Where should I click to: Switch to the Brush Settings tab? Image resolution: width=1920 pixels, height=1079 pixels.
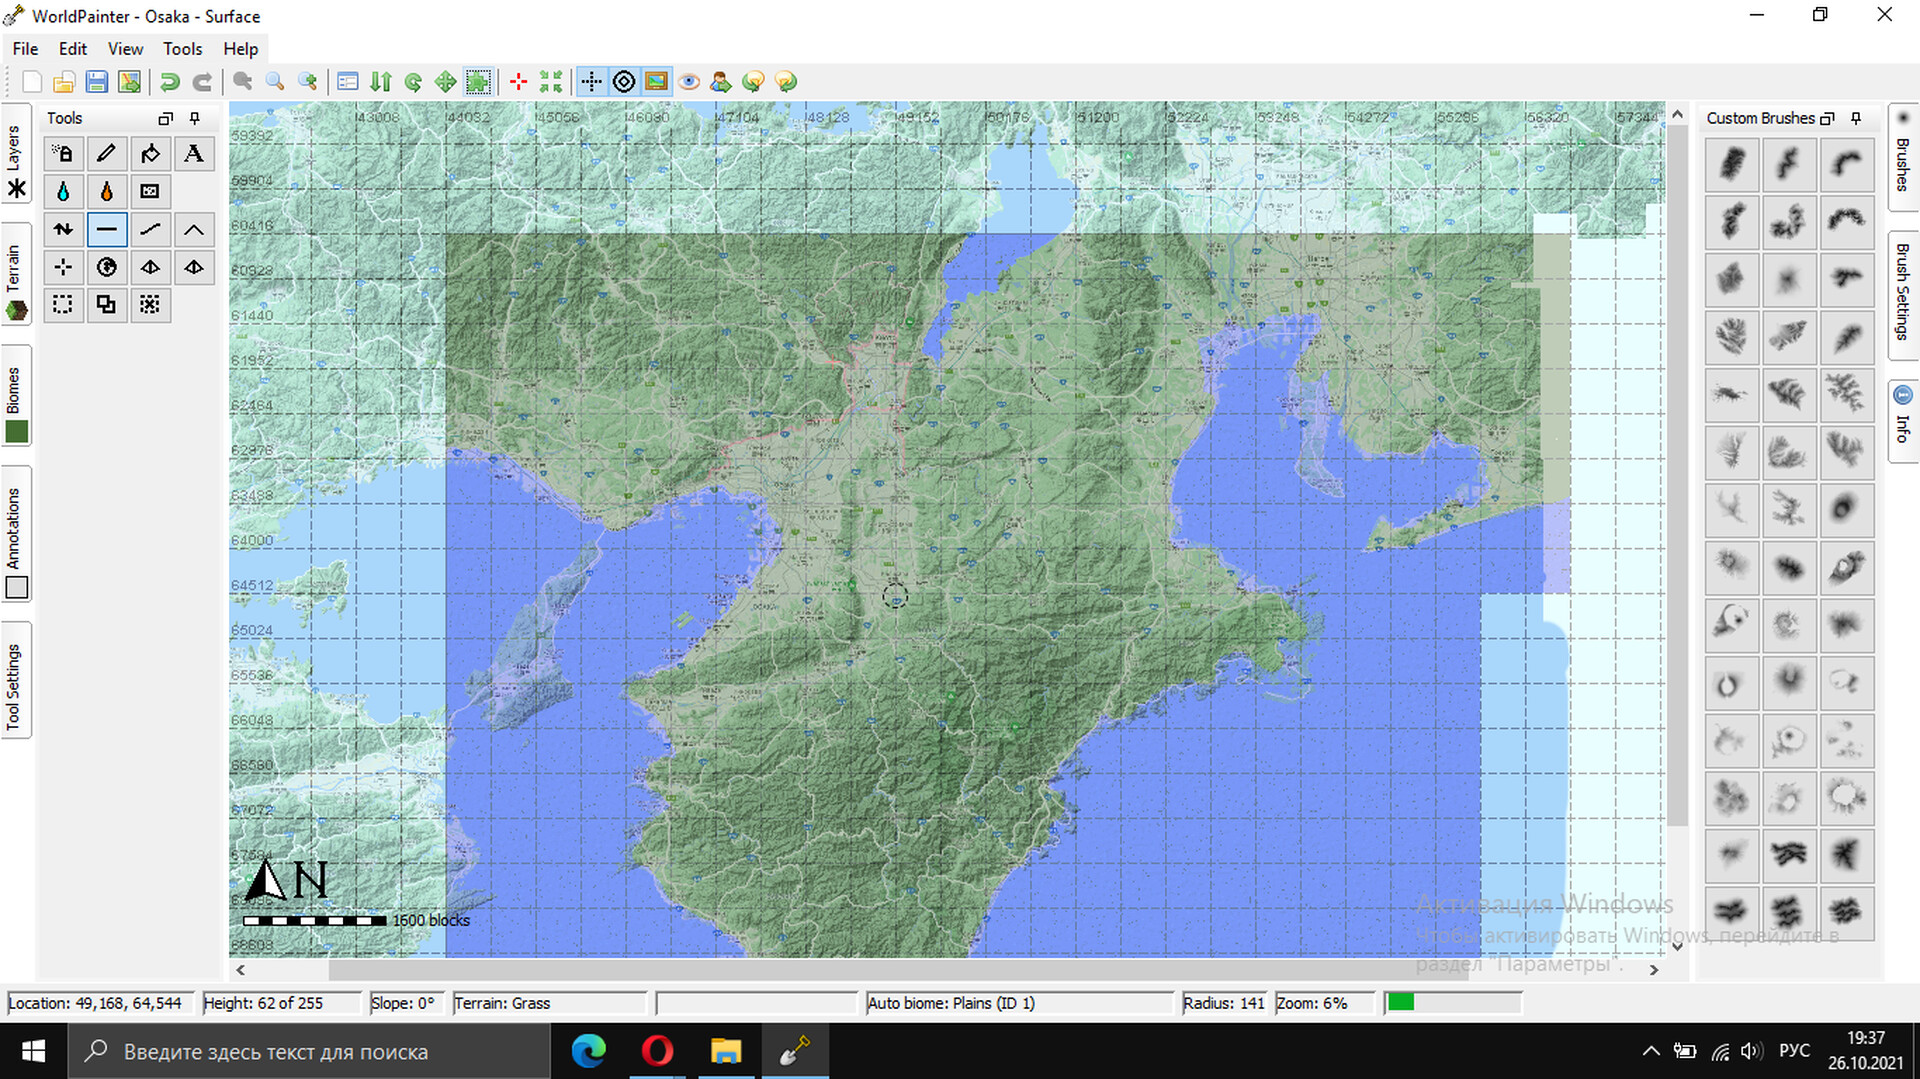pos(1903,295)
